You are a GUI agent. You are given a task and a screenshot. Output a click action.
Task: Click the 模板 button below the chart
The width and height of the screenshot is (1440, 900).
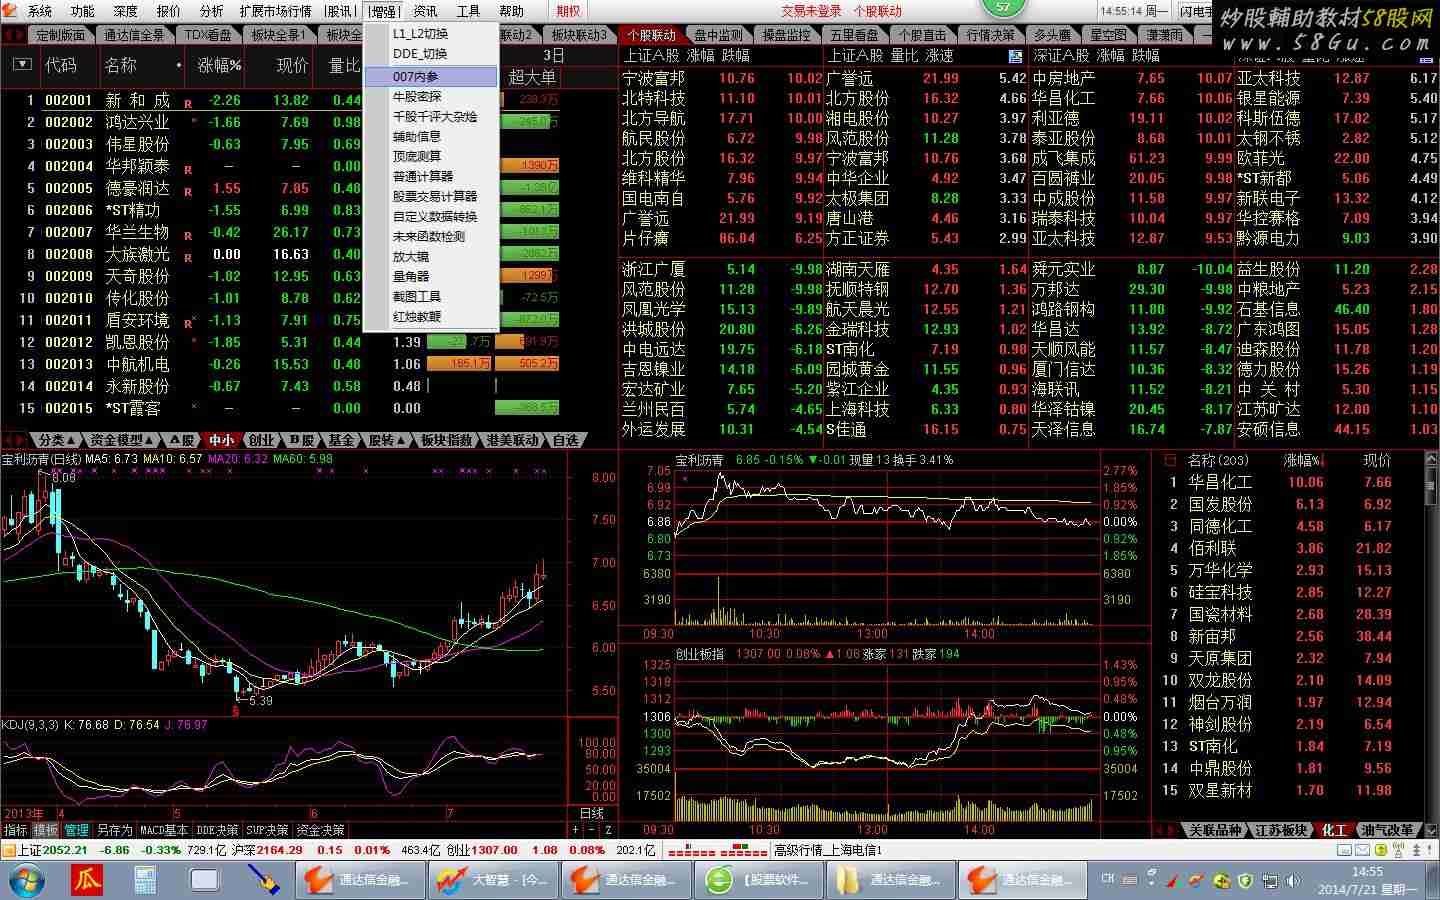[46, 830]
